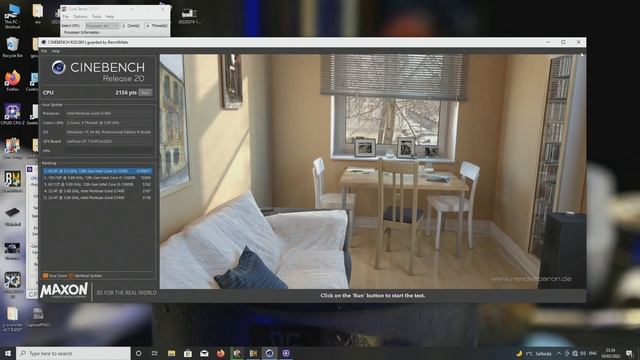Open Task View from taskbar

(x=155, y=353)
